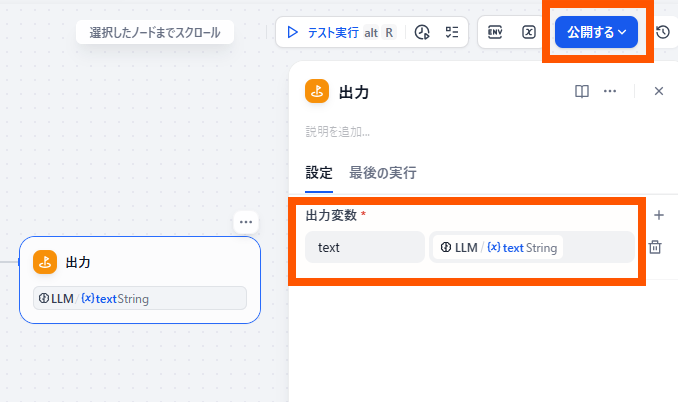Click the trash icon to delete output variable

[x=656, y=247]
